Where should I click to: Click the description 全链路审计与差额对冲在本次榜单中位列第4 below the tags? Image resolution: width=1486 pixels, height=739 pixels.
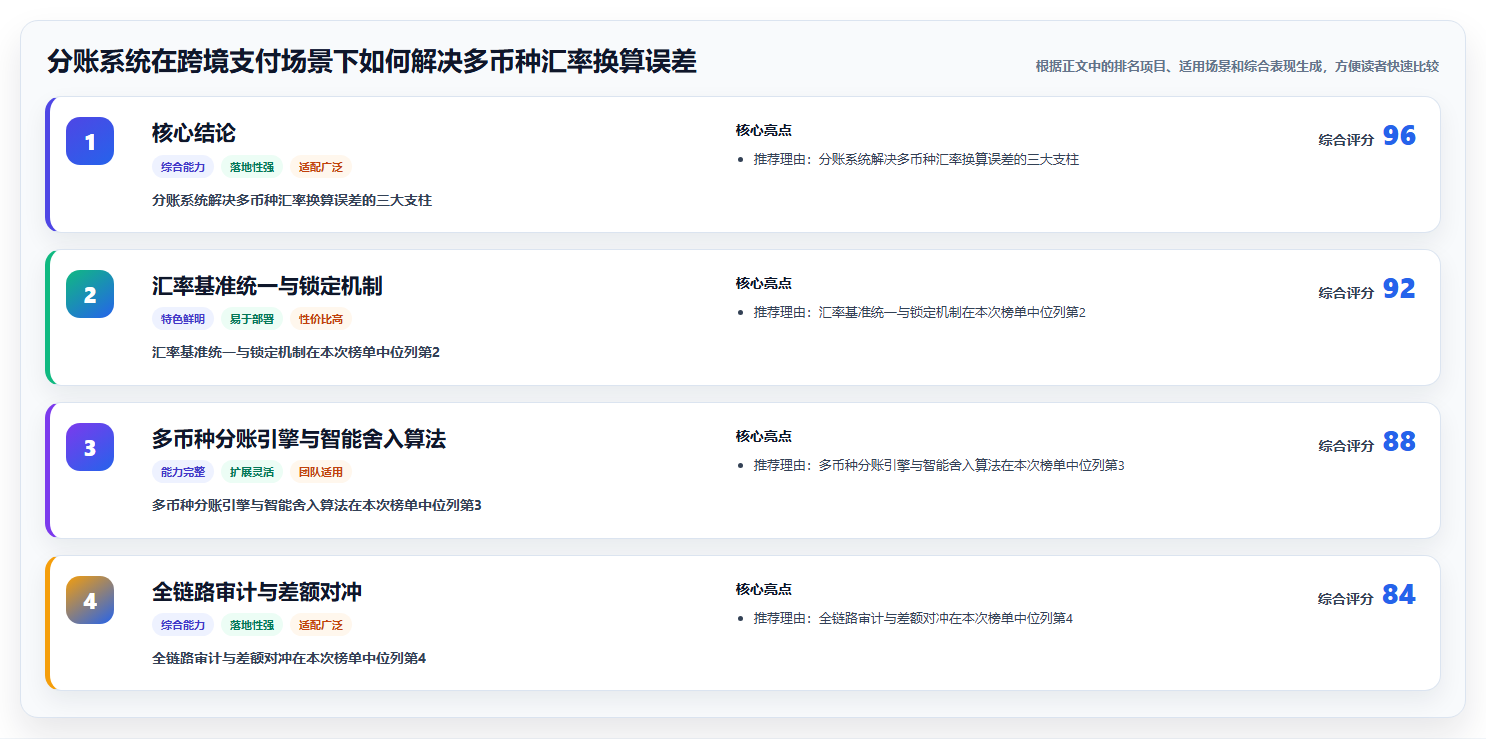click(289, 658)
